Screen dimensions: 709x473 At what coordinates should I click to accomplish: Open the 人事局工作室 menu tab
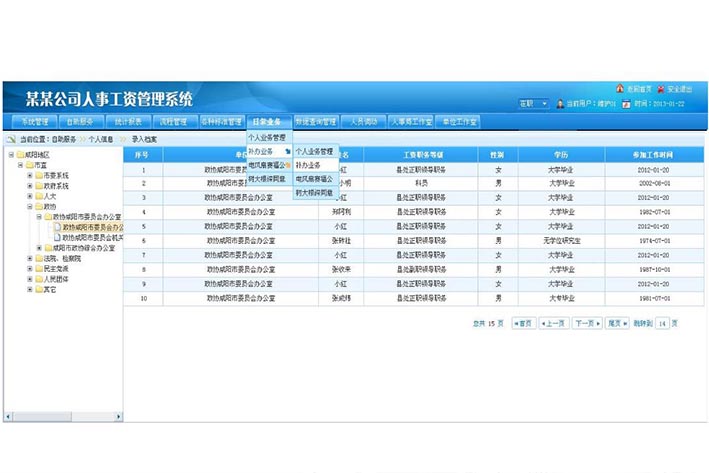[x=411, y=122]
